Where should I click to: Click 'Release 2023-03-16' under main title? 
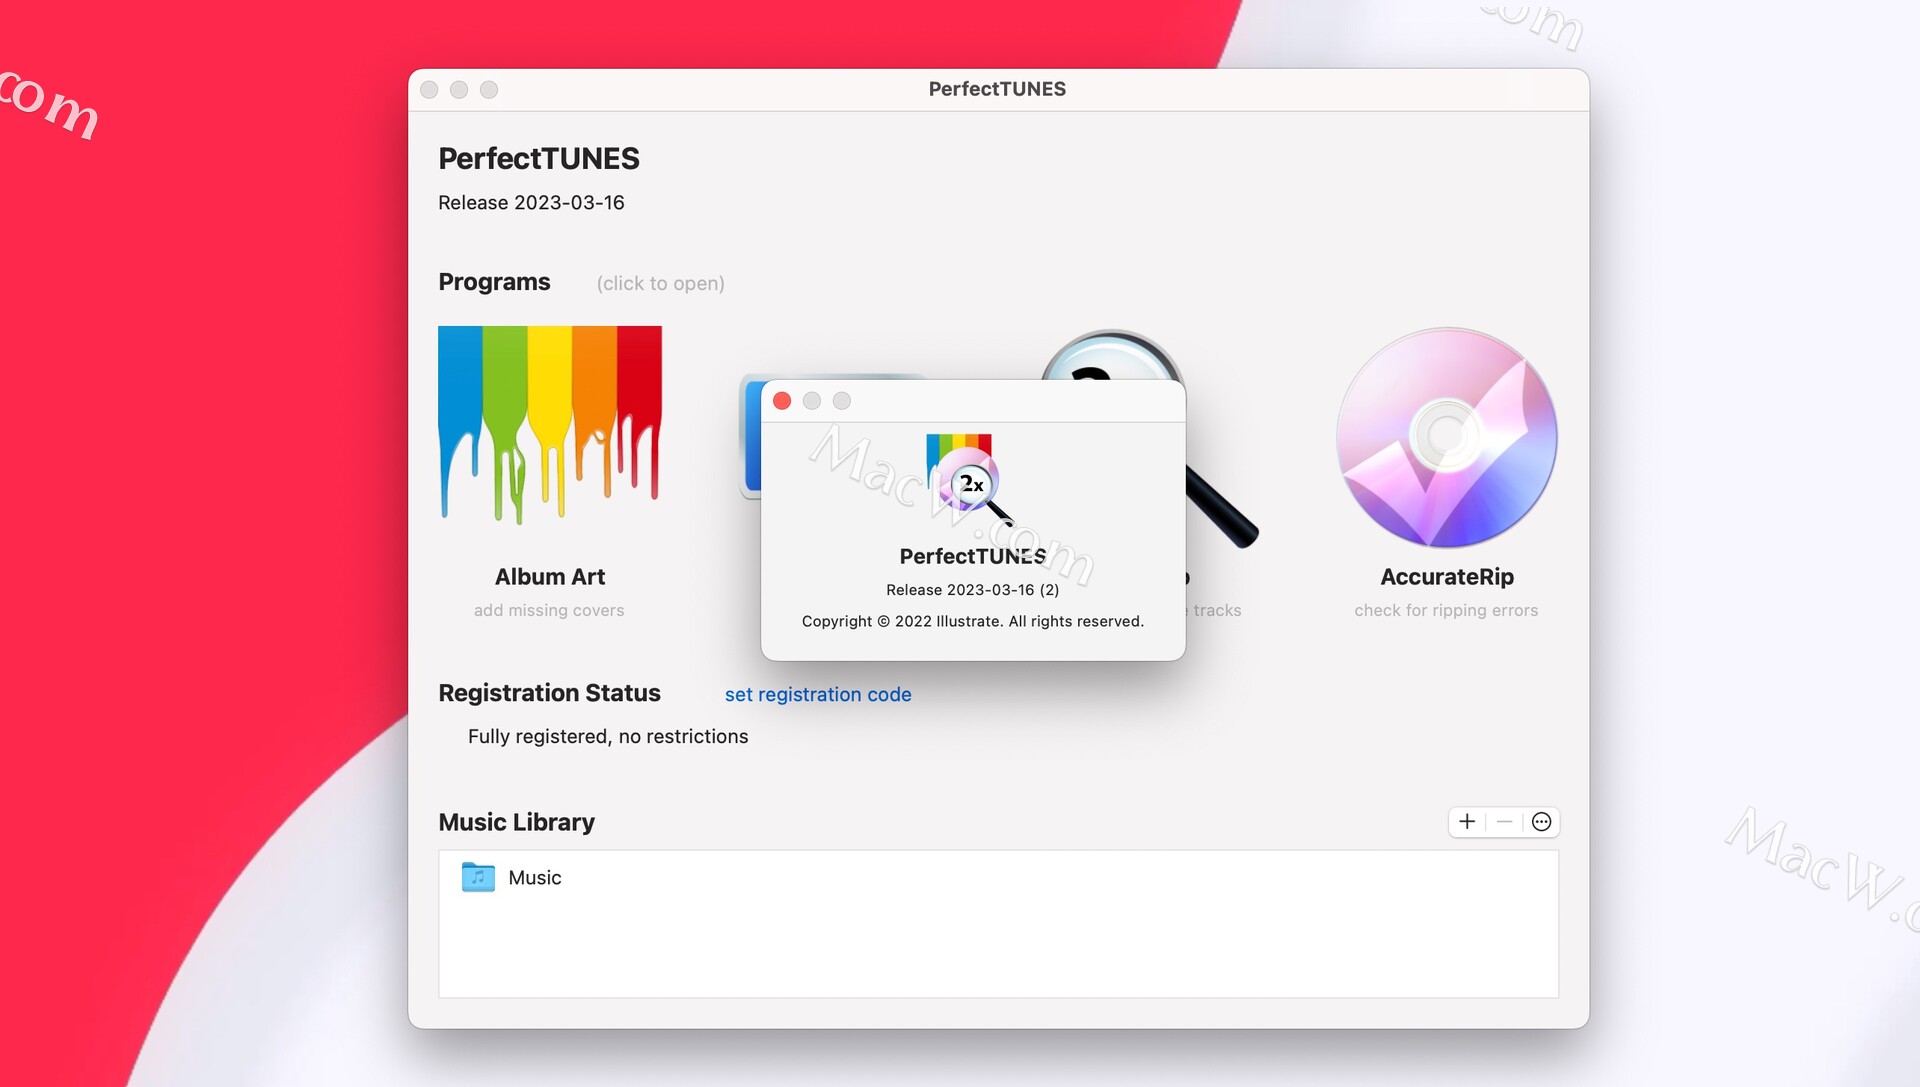pyautogui.click(x=531, y=203)
